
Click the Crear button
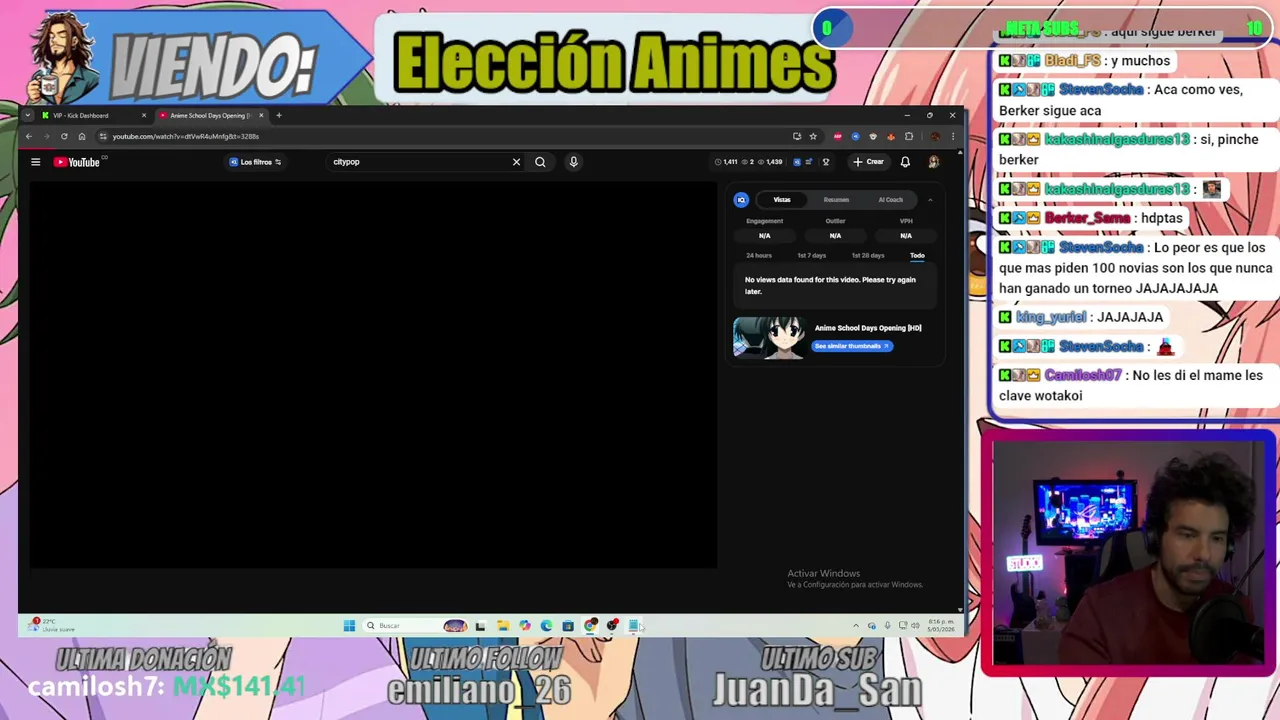[x=868, y=162]
